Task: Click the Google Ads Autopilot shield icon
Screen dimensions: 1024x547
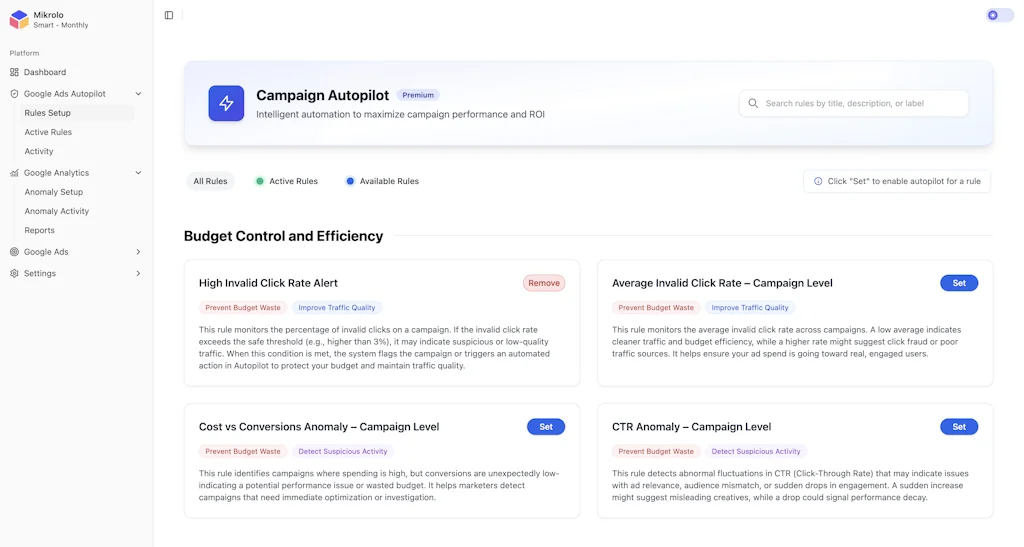Action: (14, 94)
